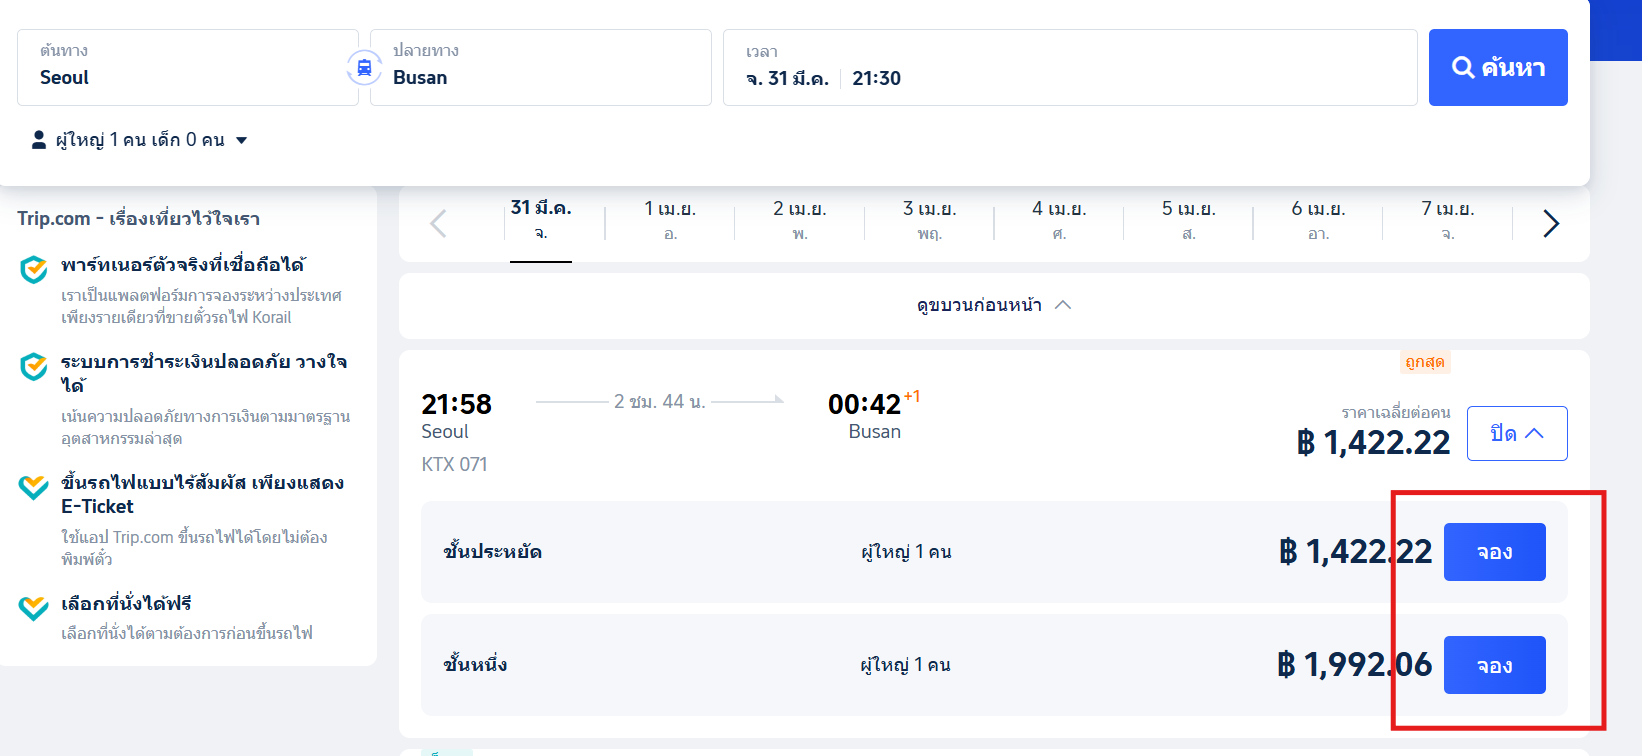
Task: Click the passenger person icon
Action: (39, 140)
